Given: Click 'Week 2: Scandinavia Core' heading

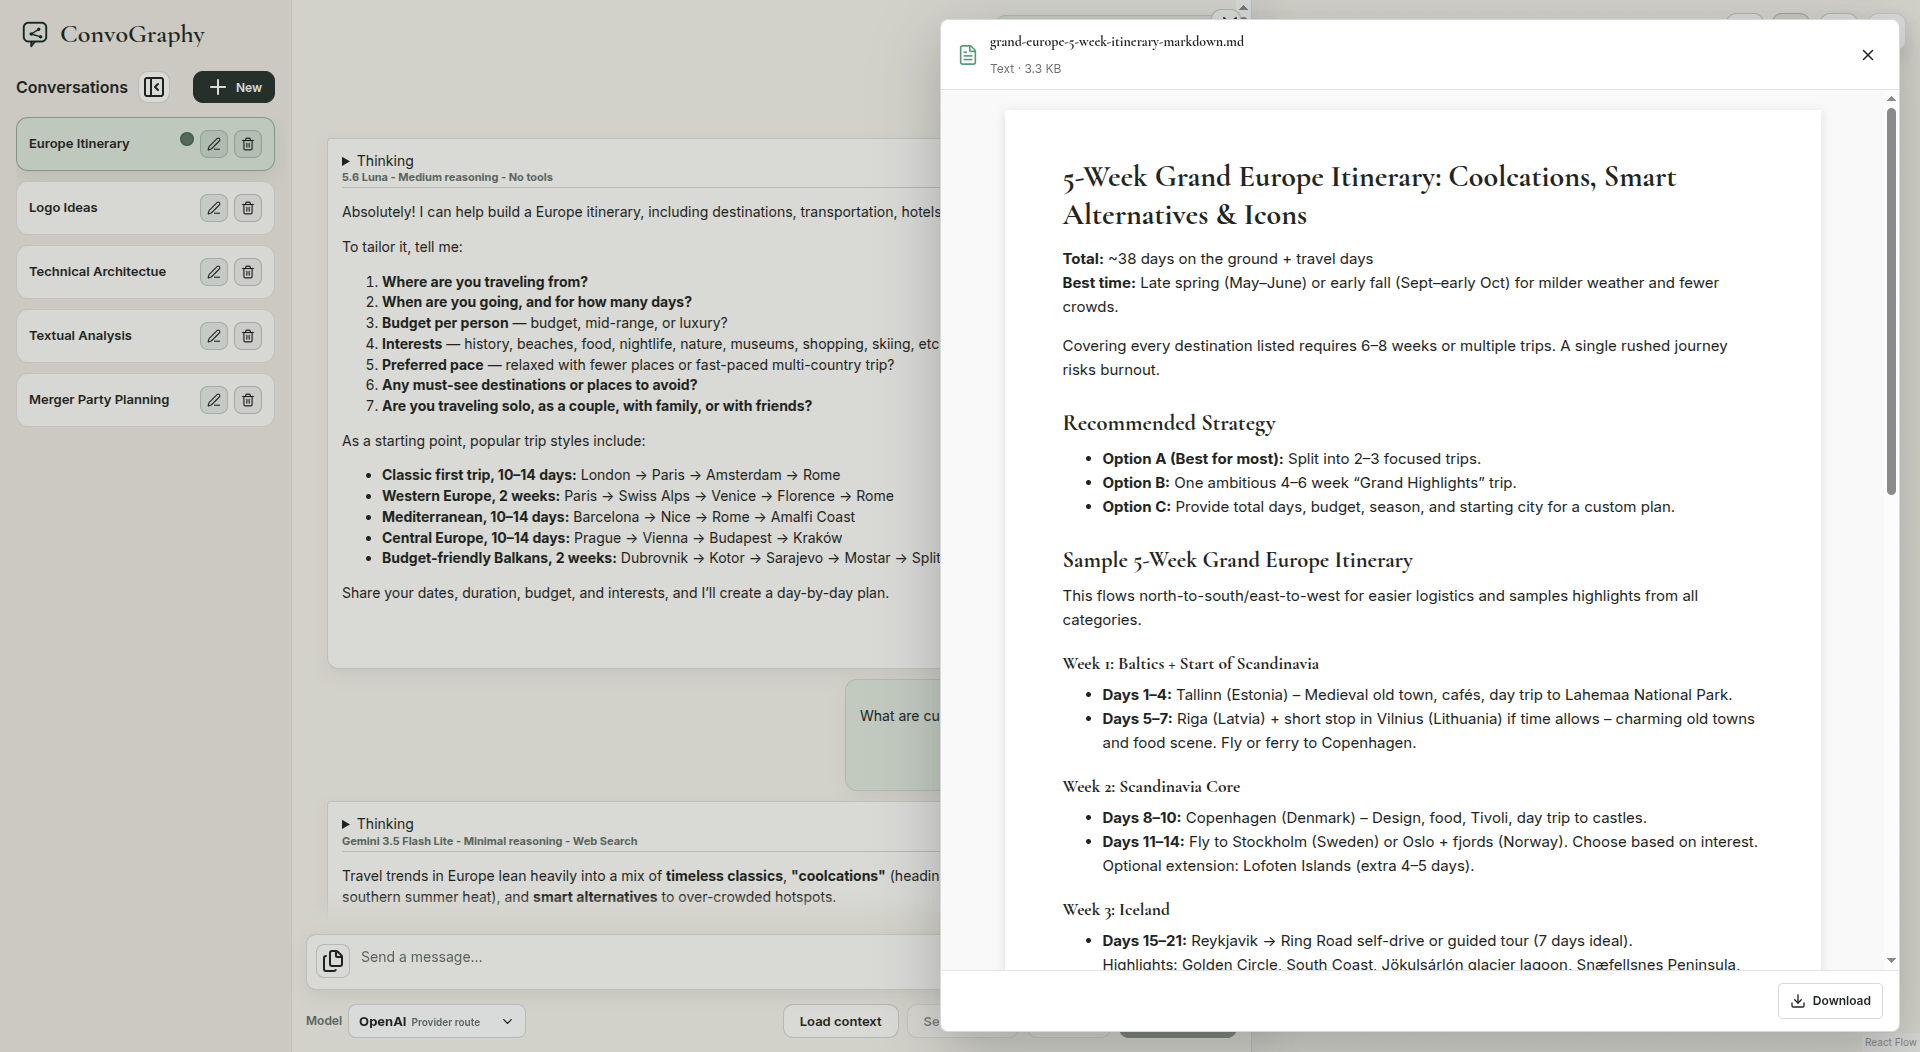Looking at the screenshot, I should pos(1151,787).
